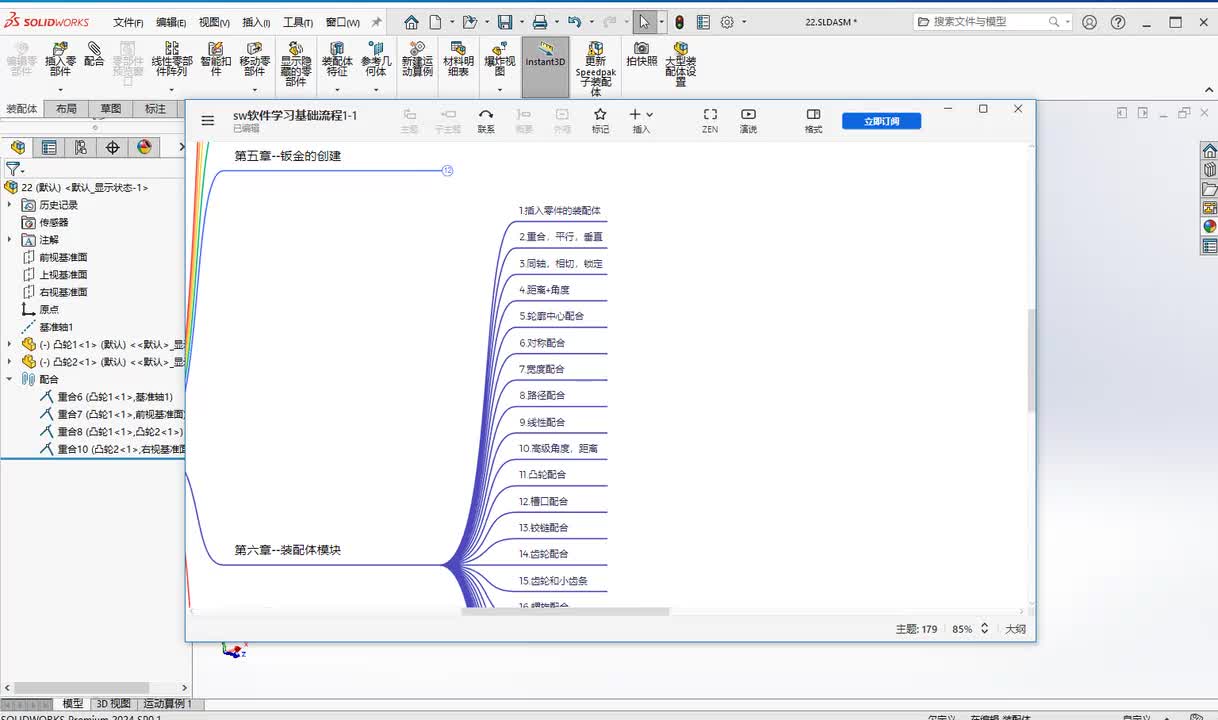Toggle the Instant3D button
This screenshot has height=720, width=1218.
(x=545, y=56)
